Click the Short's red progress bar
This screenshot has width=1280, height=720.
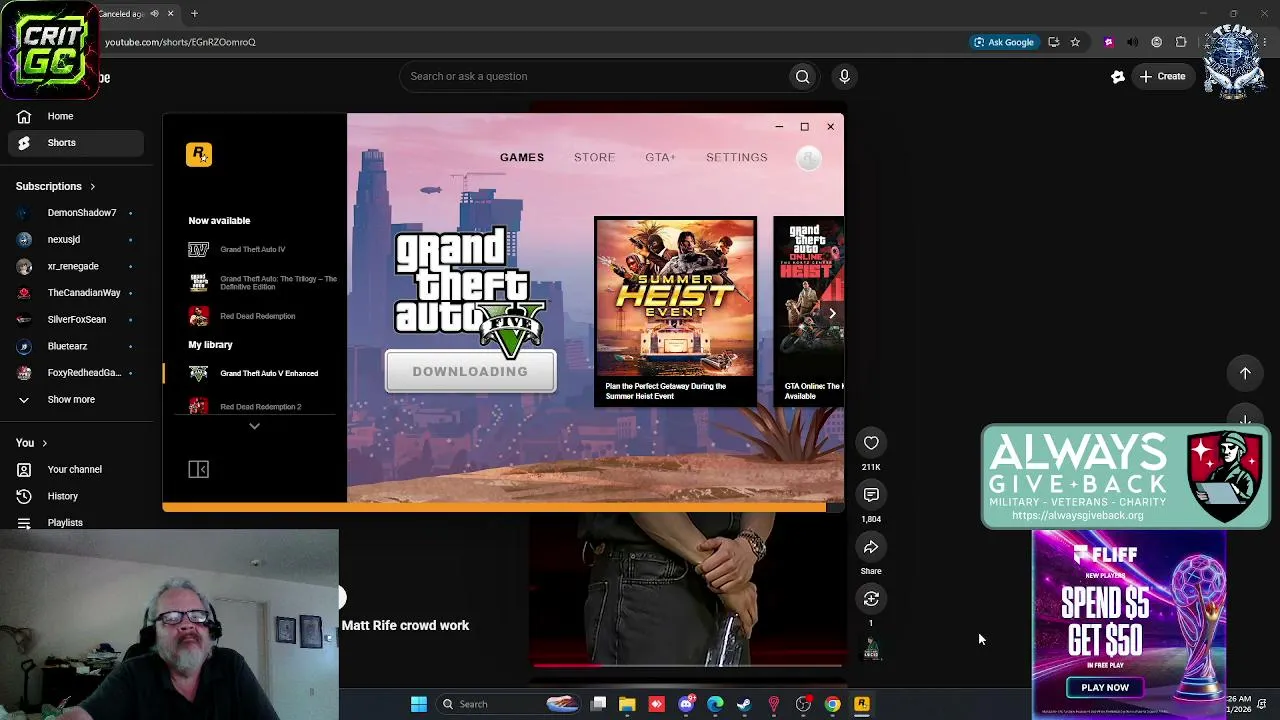tap(689, 664)
